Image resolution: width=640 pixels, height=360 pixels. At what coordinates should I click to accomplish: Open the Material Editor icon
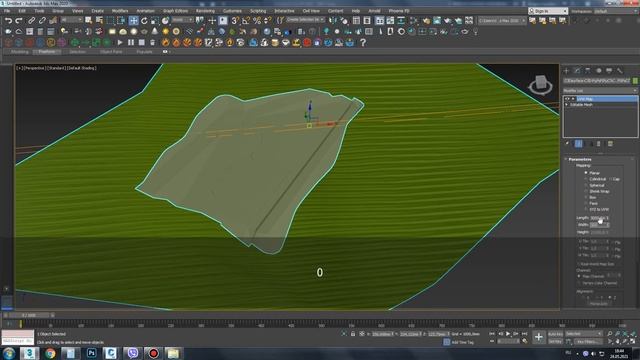click(414, 20)
